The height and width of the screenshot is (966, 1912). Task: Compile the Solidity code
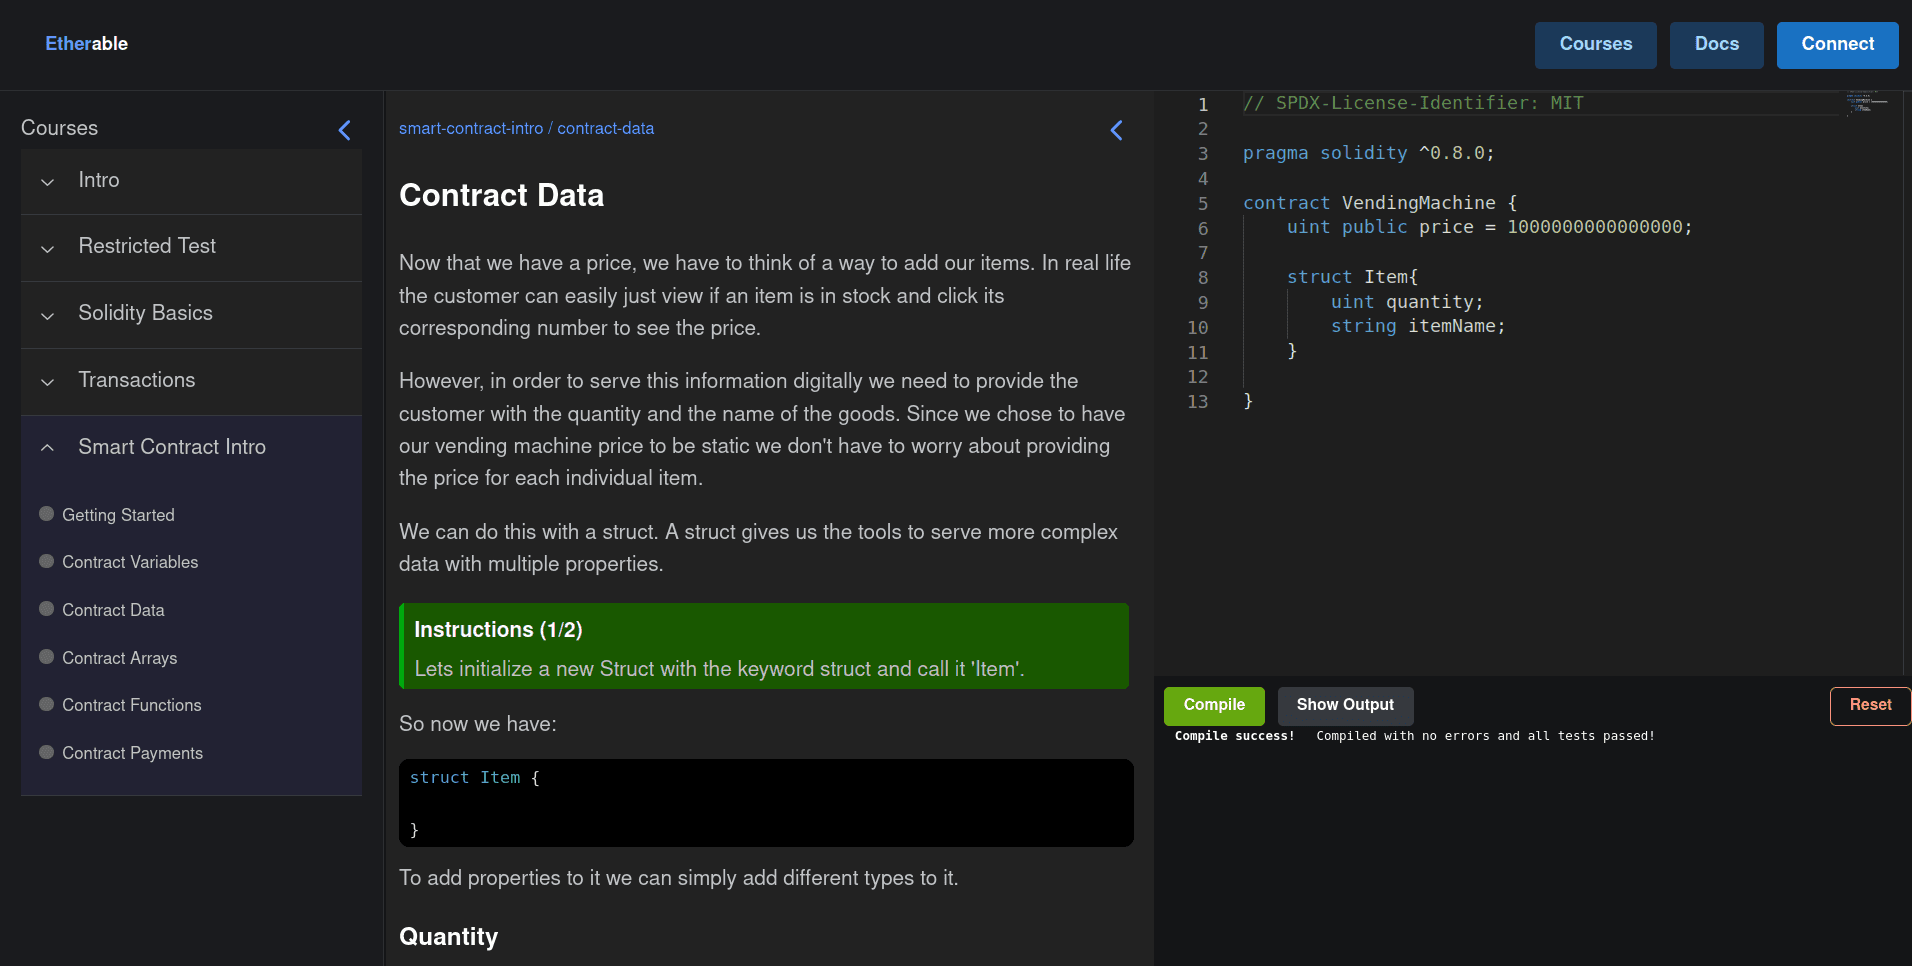[1214, 705]
